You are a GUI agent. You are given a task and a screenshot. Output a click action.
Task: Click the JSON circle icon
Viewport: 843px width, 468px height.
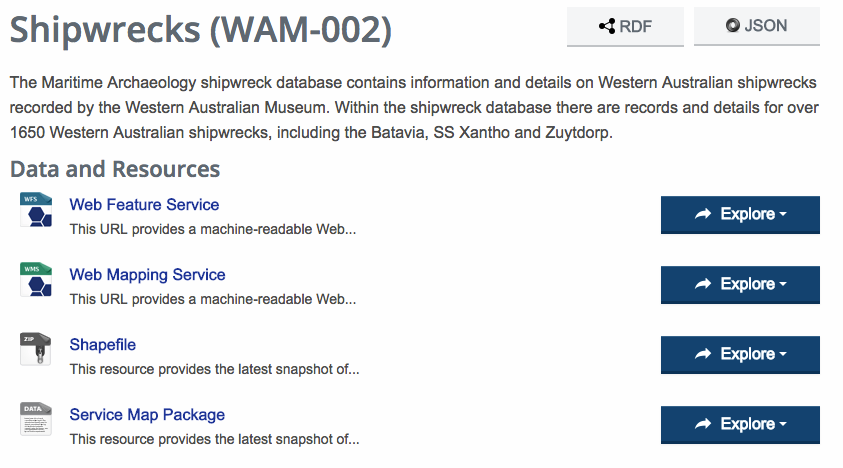tap(732, 25)
